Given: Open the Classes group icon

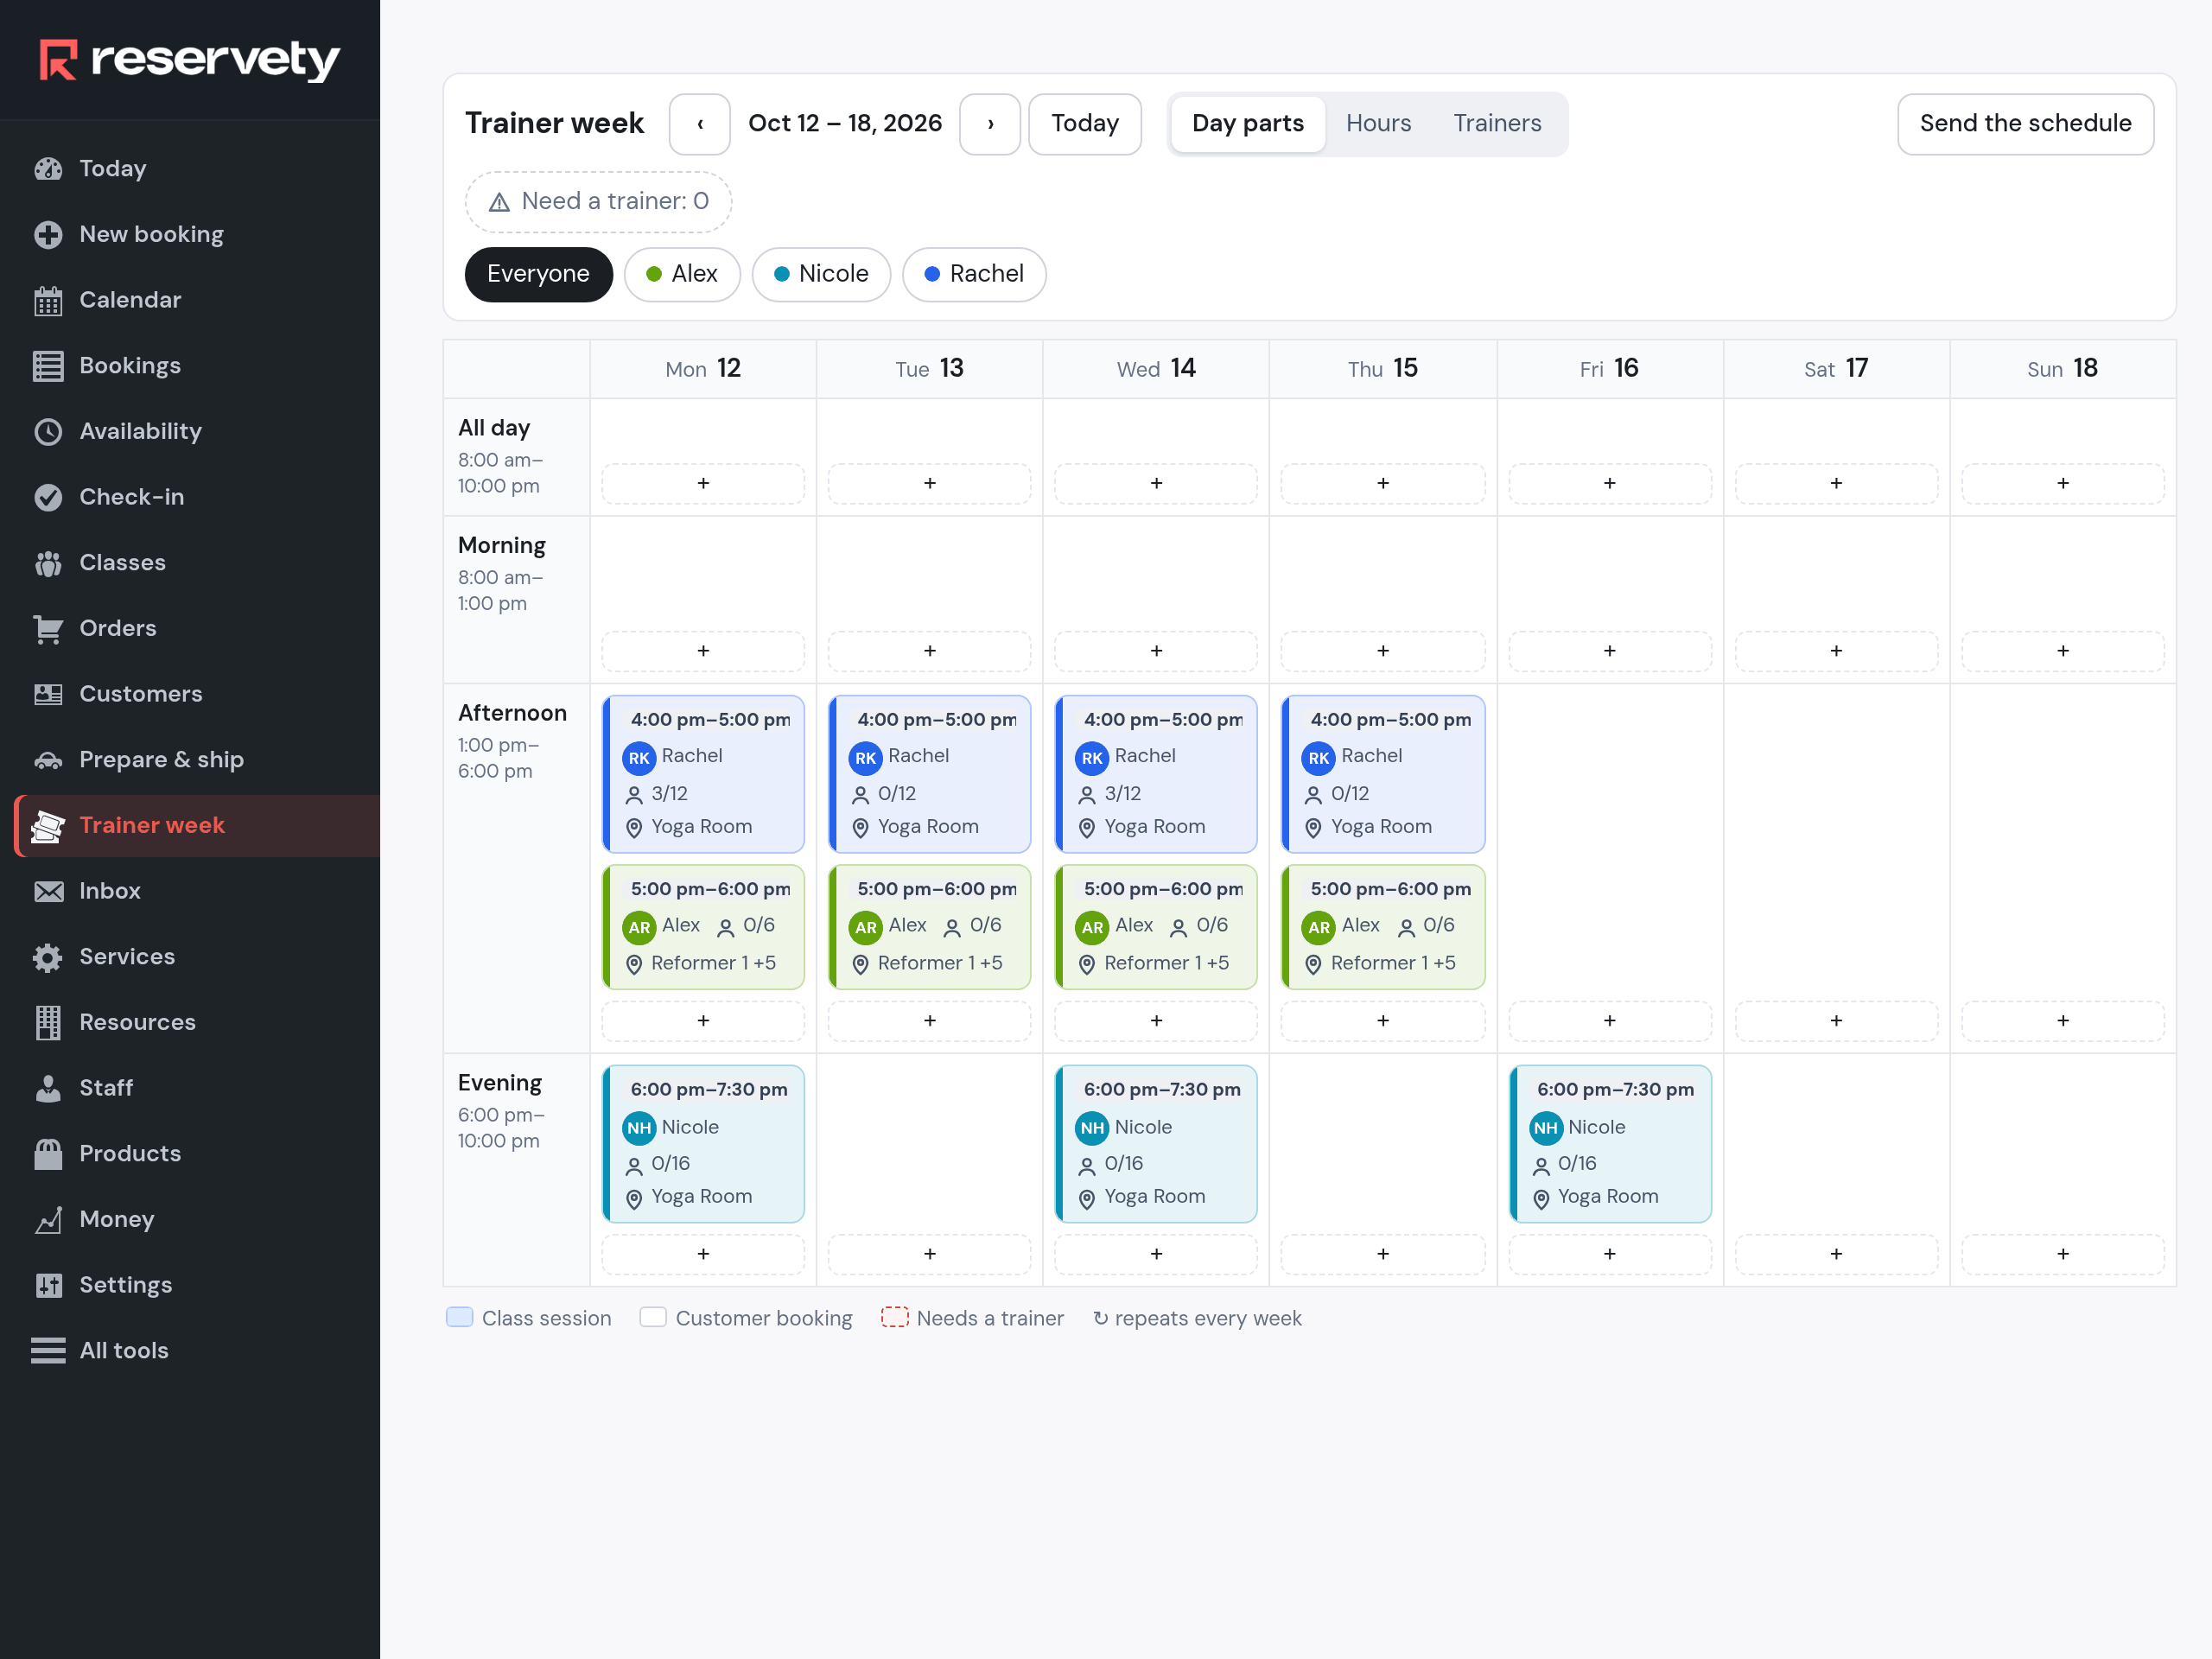Looking at the screenshot, I should point(48,563).
